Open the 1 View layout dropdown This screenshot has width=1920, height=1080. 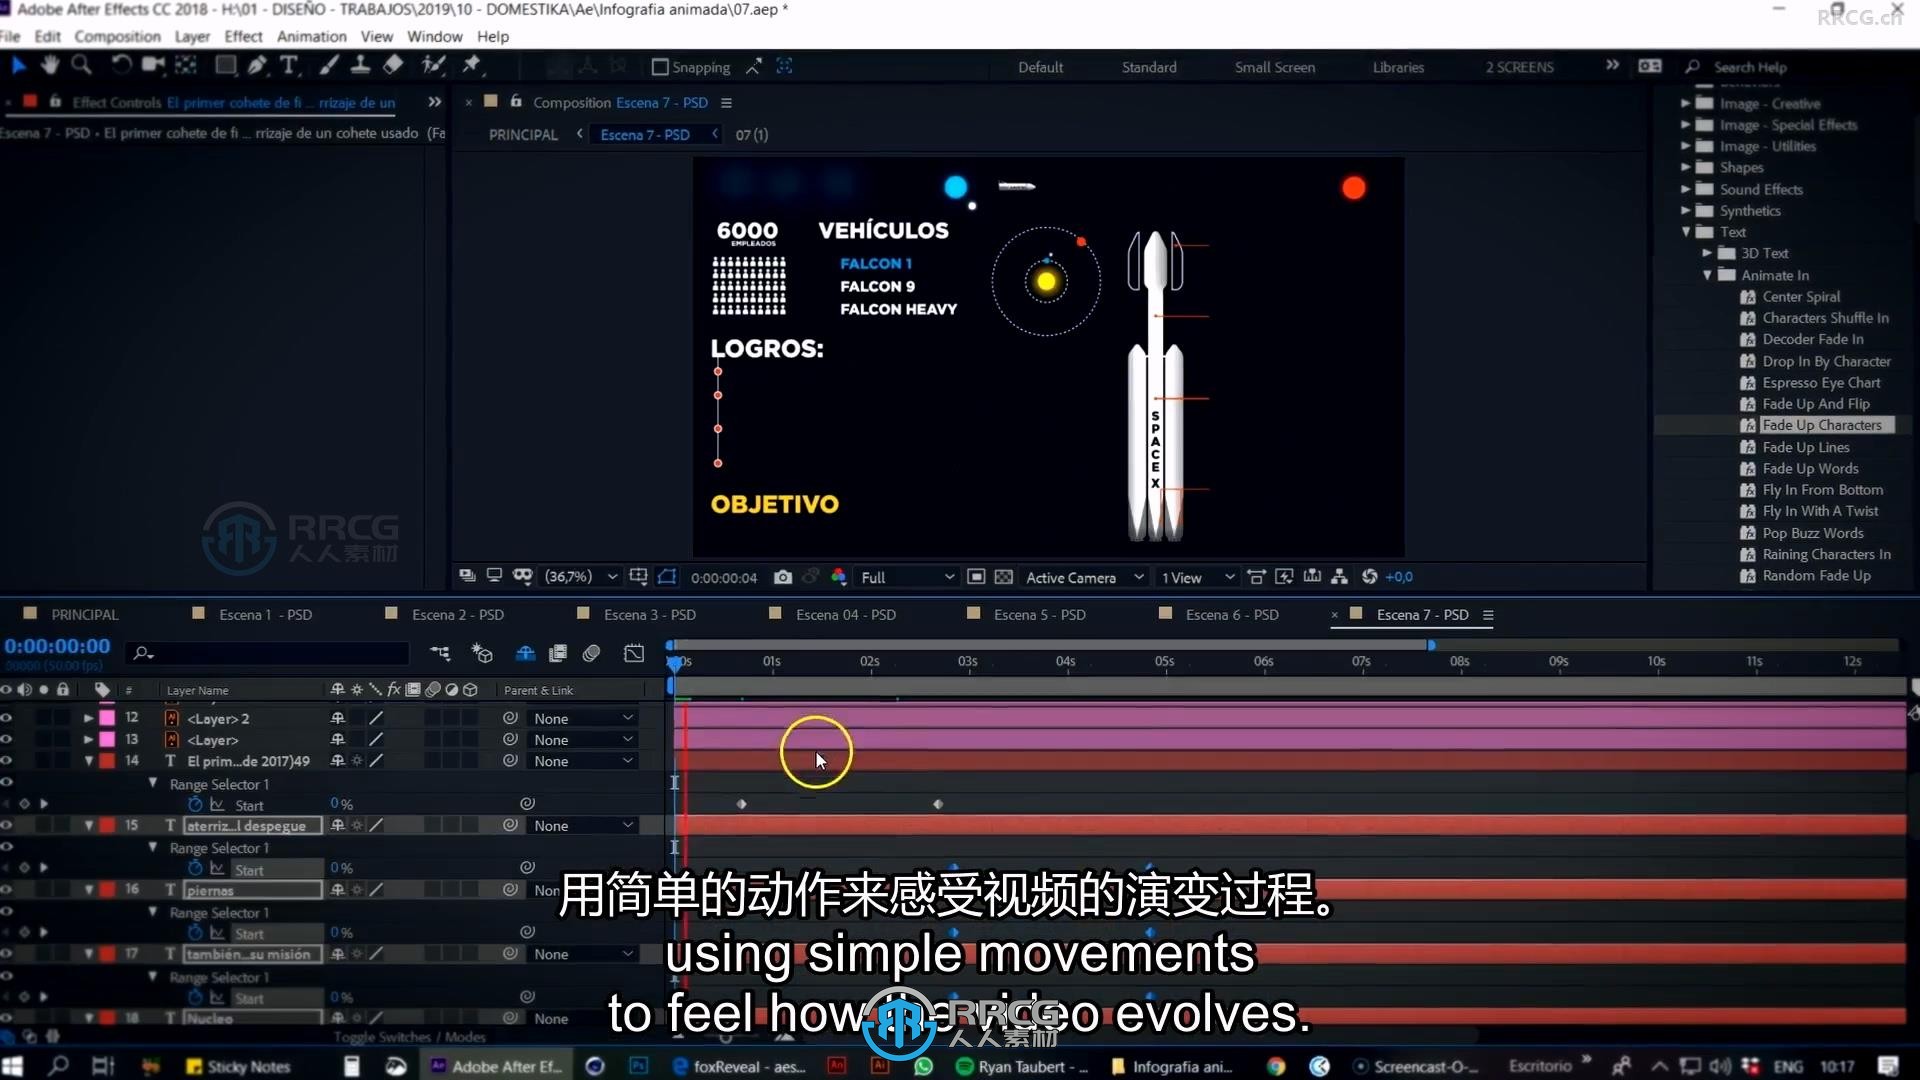pos(1197,577)
